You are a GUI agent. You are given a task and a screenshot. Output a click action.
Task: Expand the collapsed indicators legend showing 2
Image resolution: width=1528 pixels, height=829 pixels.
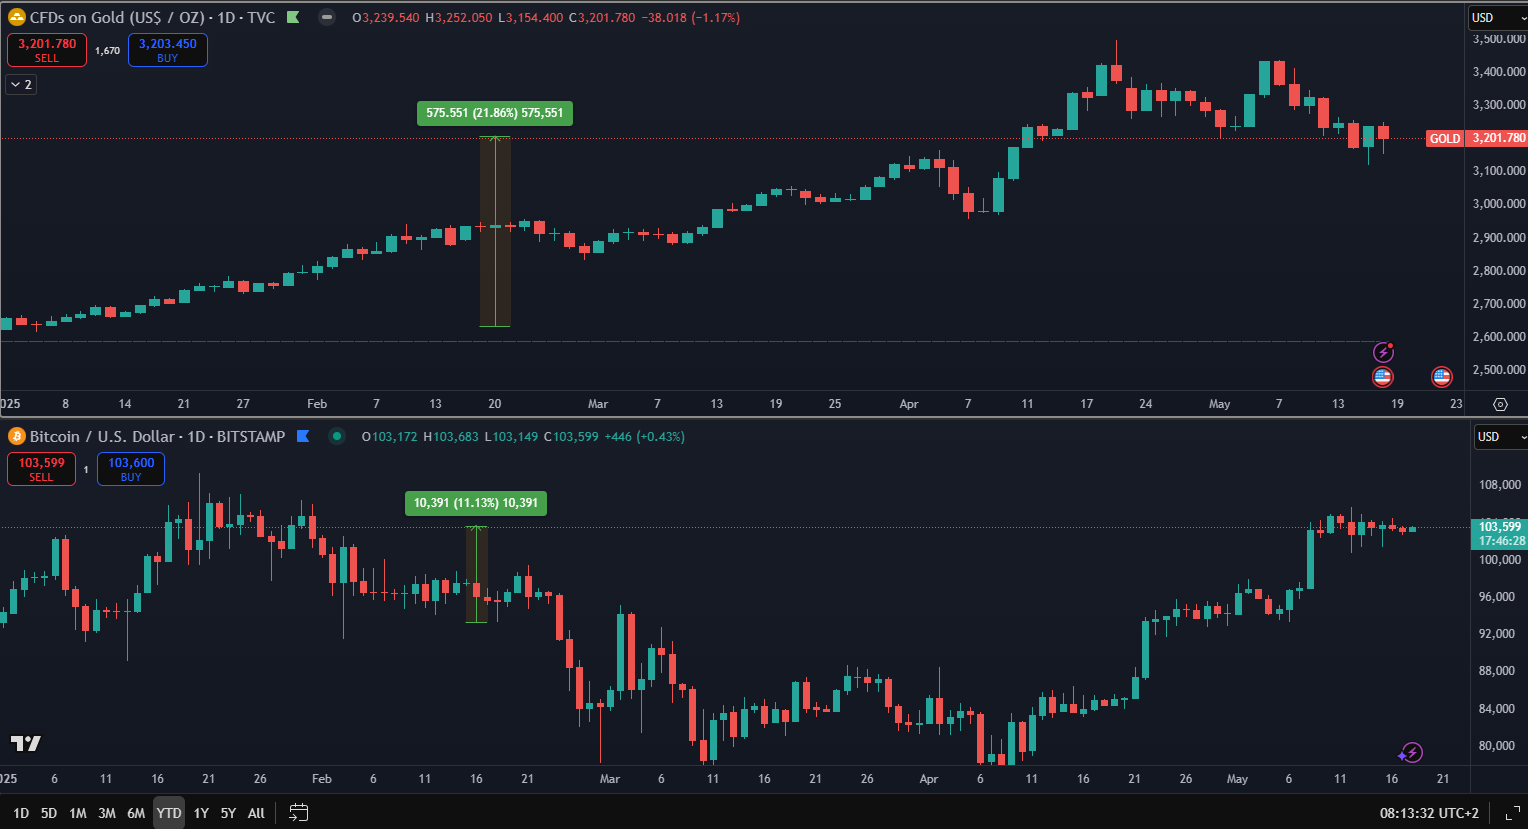[x=21, y=85]
